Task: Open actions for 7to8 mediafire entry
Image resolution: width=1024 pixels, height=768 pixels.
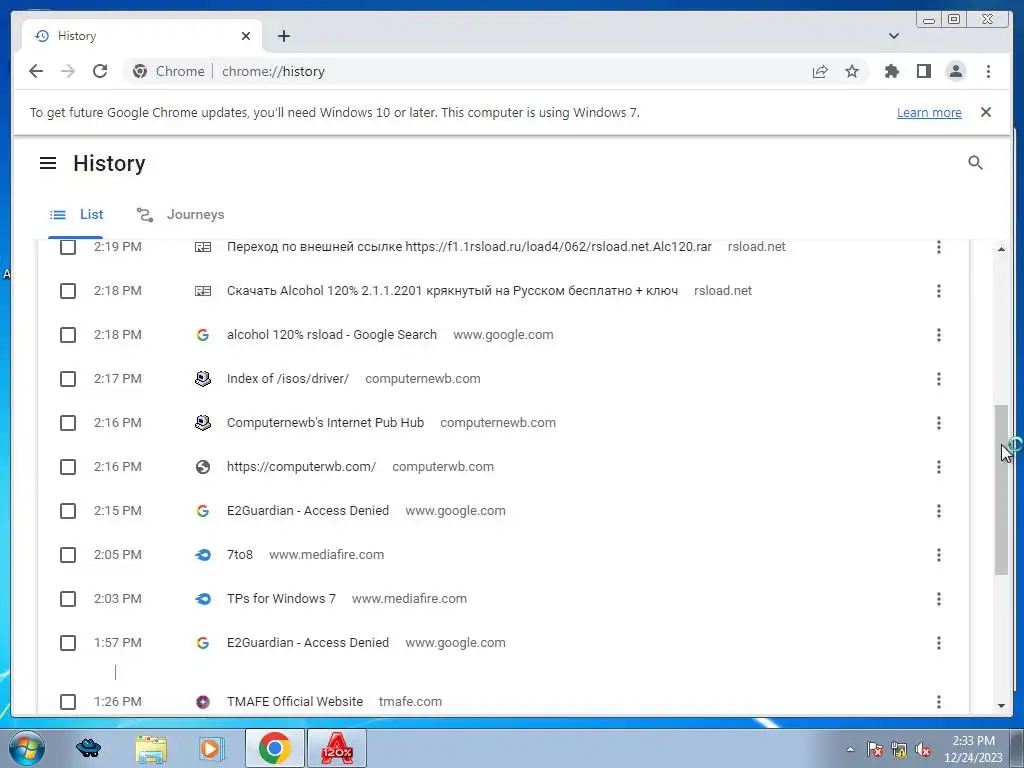Action: [x=938, y=555]
